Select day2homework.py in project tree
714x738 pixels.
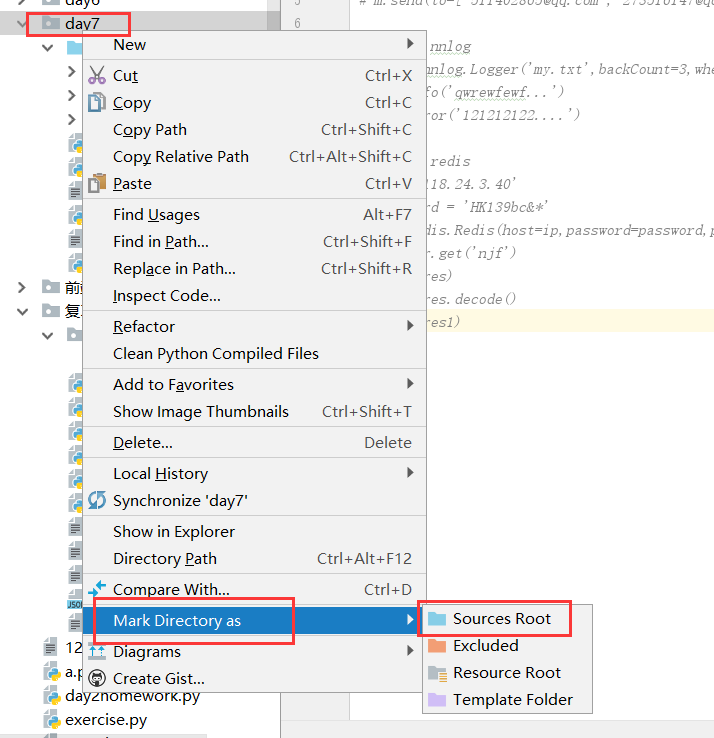[132, 696]
